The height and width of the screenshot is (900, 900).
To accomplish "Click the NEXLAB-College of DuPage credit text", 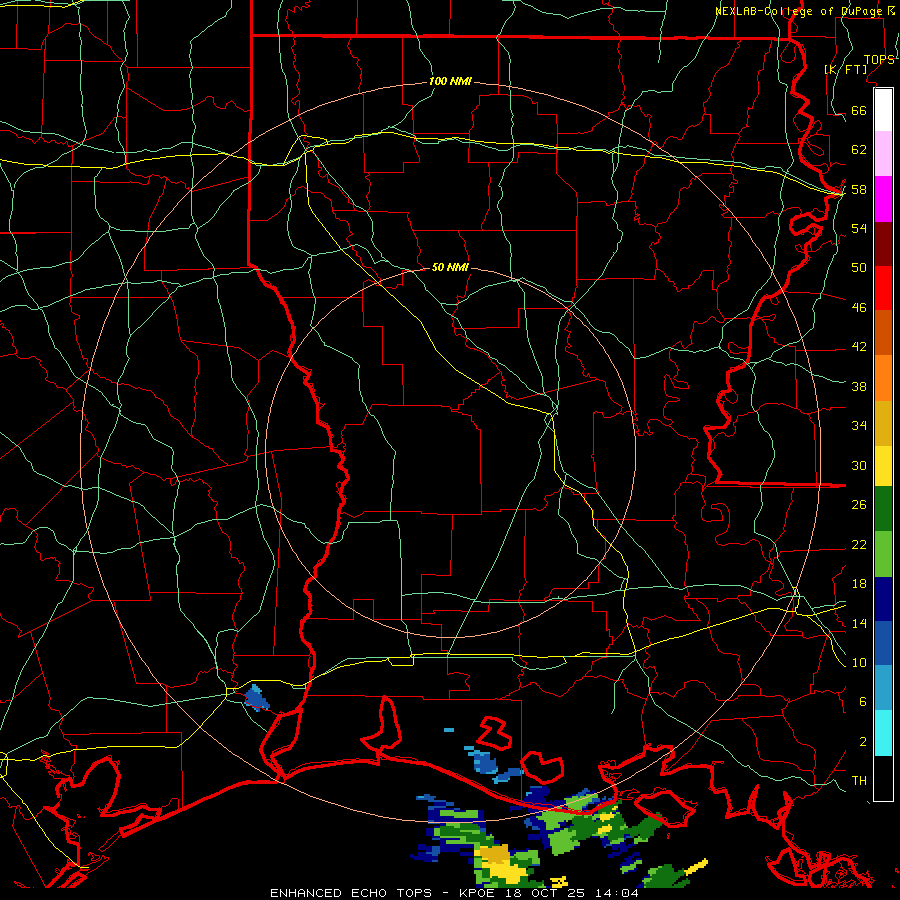I will (799, 11).
